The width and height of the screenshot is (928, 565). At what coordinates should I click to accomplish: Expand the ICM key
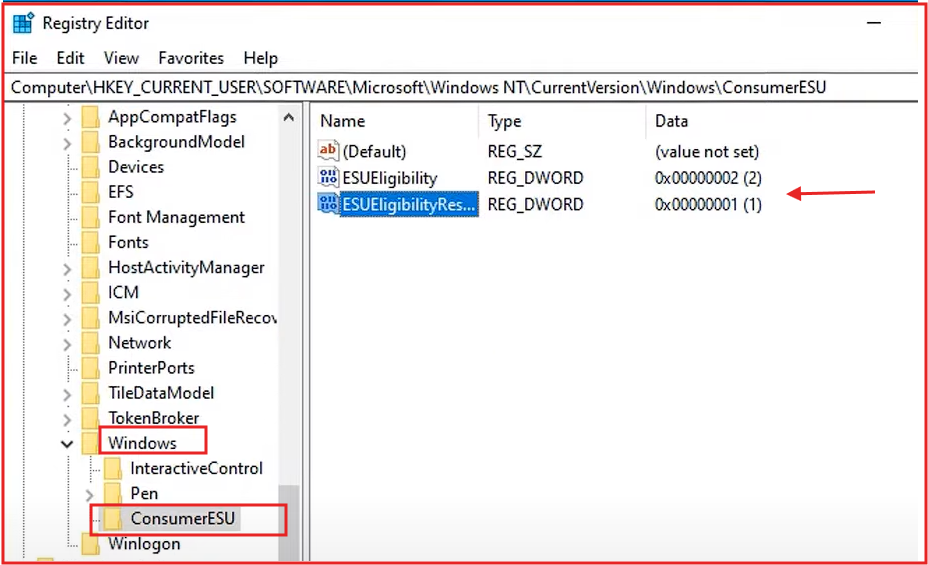[x=67, y=294]
